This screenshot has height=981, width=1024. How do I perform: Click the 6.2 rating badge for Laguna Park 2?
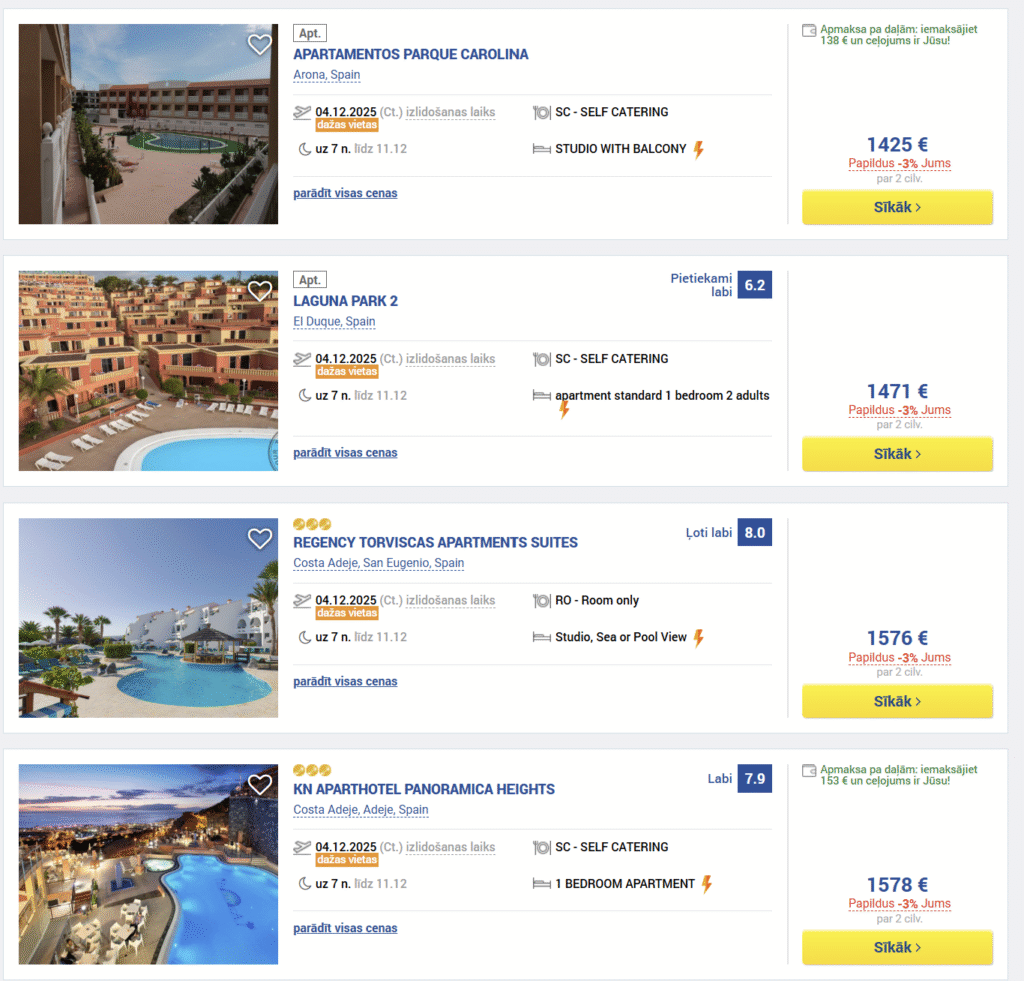(754, 285)
